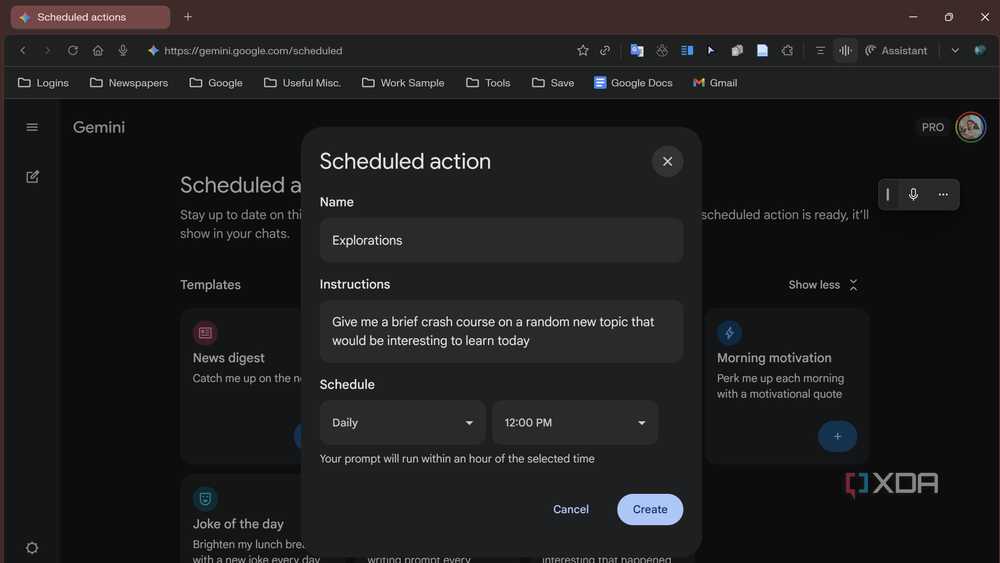
Task: Open the Work Sample bookmark folder
Action: [403, 83]
